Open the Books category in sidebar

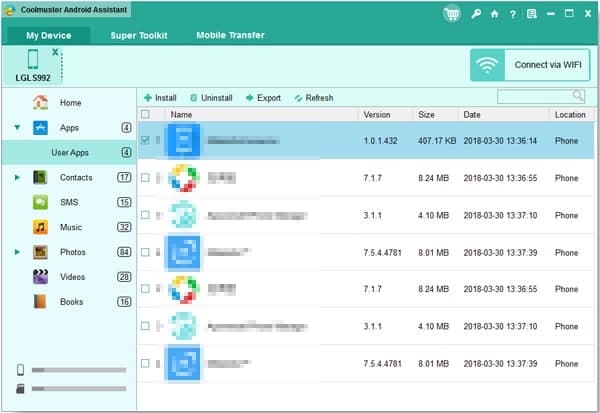(x=71, y=301)
